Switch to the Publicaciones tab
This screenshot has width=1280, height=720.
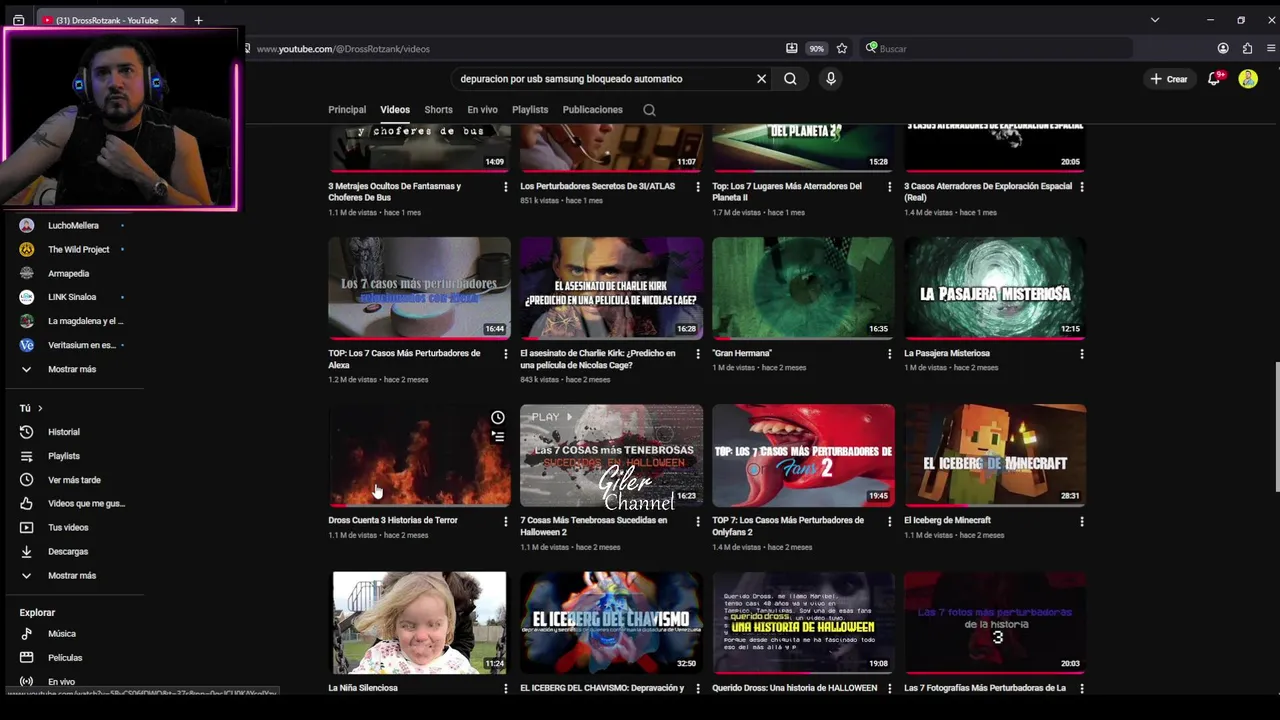pos(592,110)
